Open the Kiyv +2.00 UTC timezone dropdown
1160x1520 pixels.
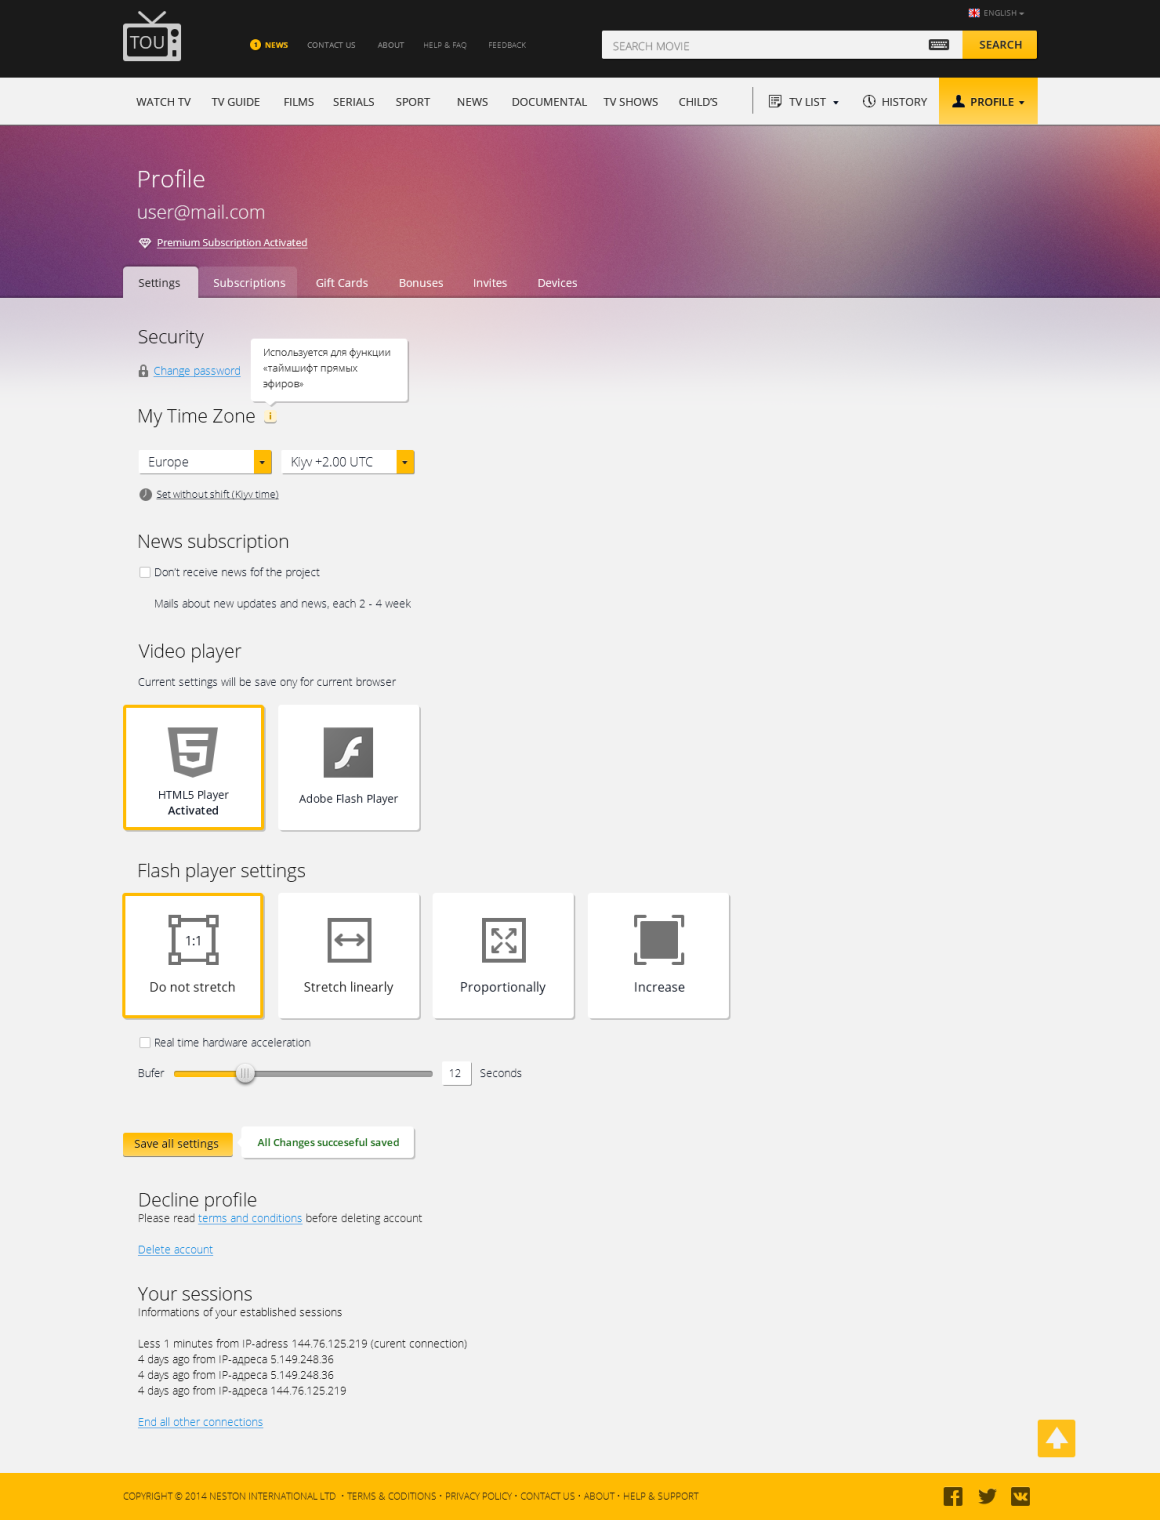point(404,461)
